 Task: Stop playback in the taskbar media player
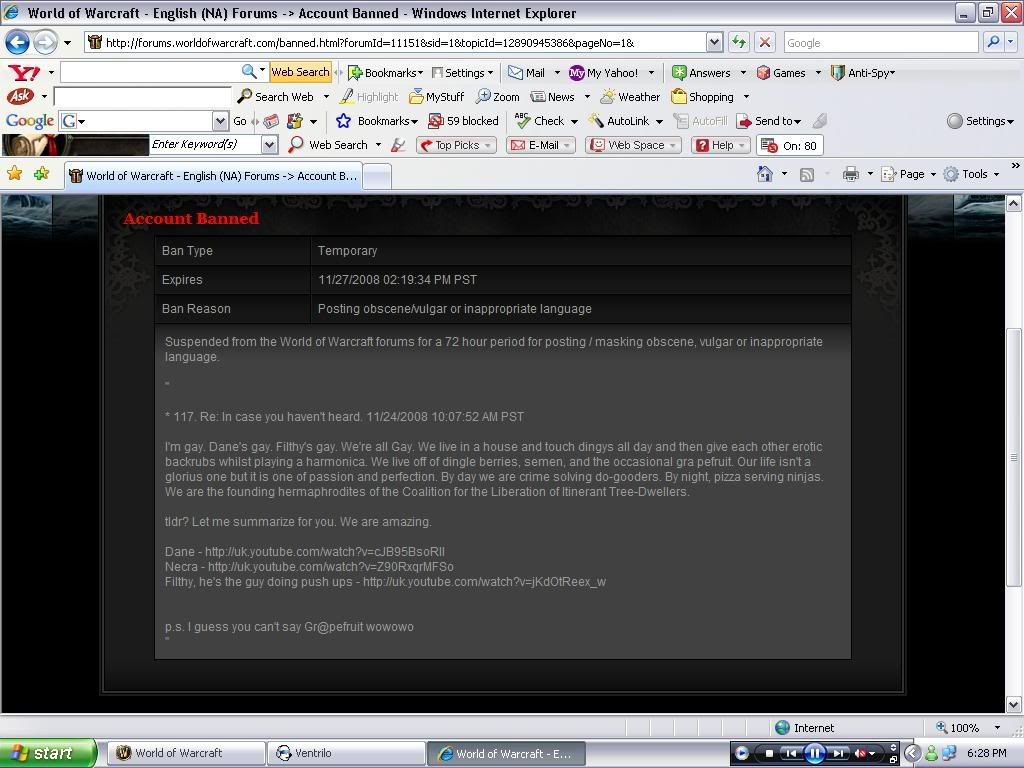[x=769, y=754]
